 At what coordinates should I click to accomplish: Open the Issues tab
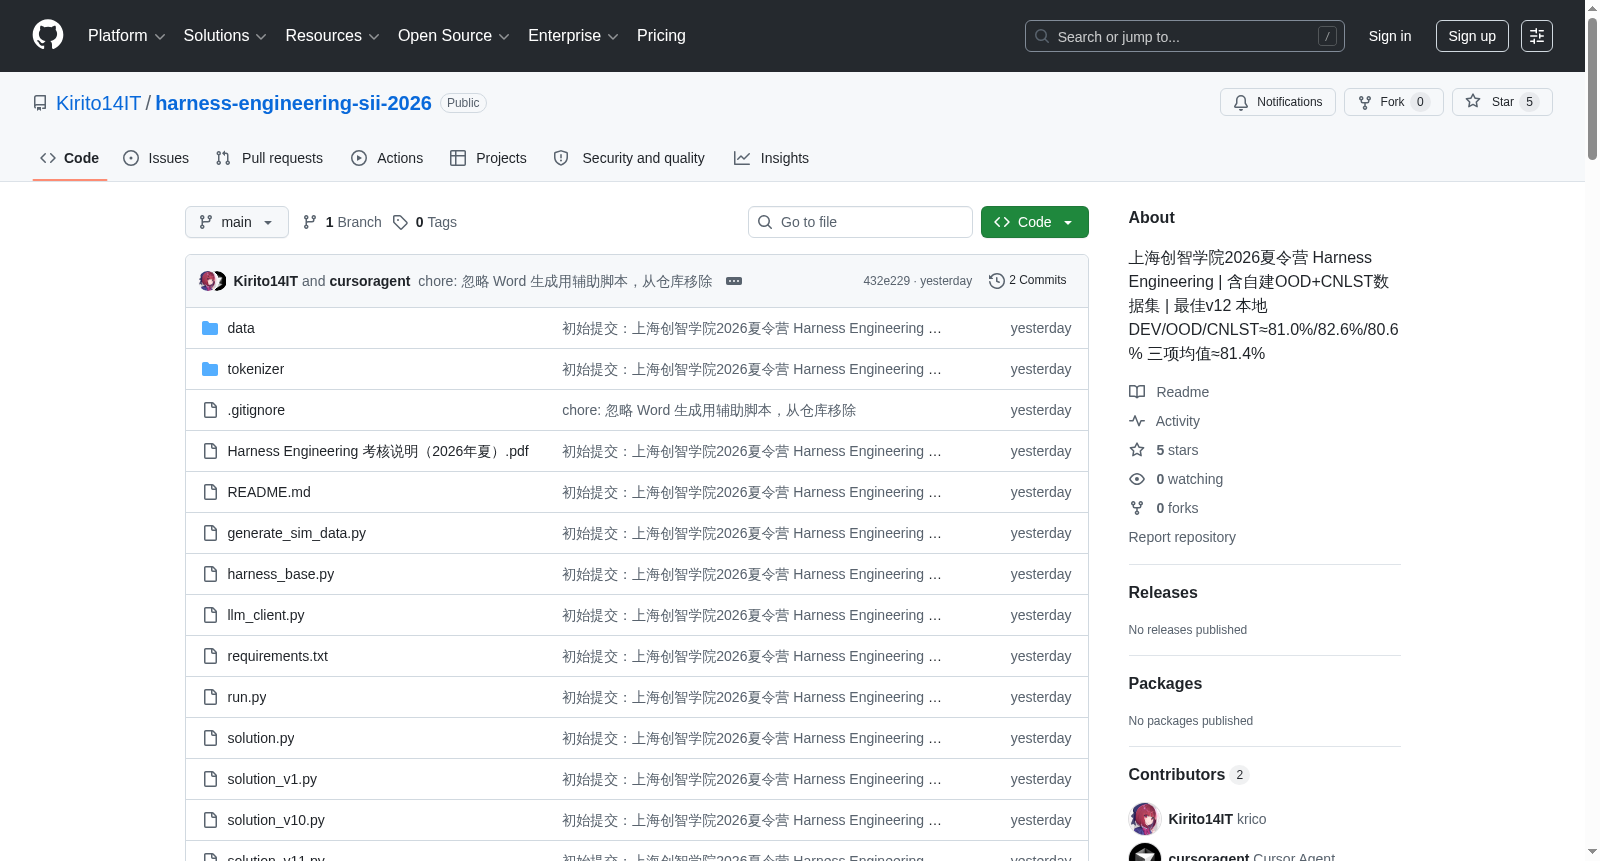(156, 158)
